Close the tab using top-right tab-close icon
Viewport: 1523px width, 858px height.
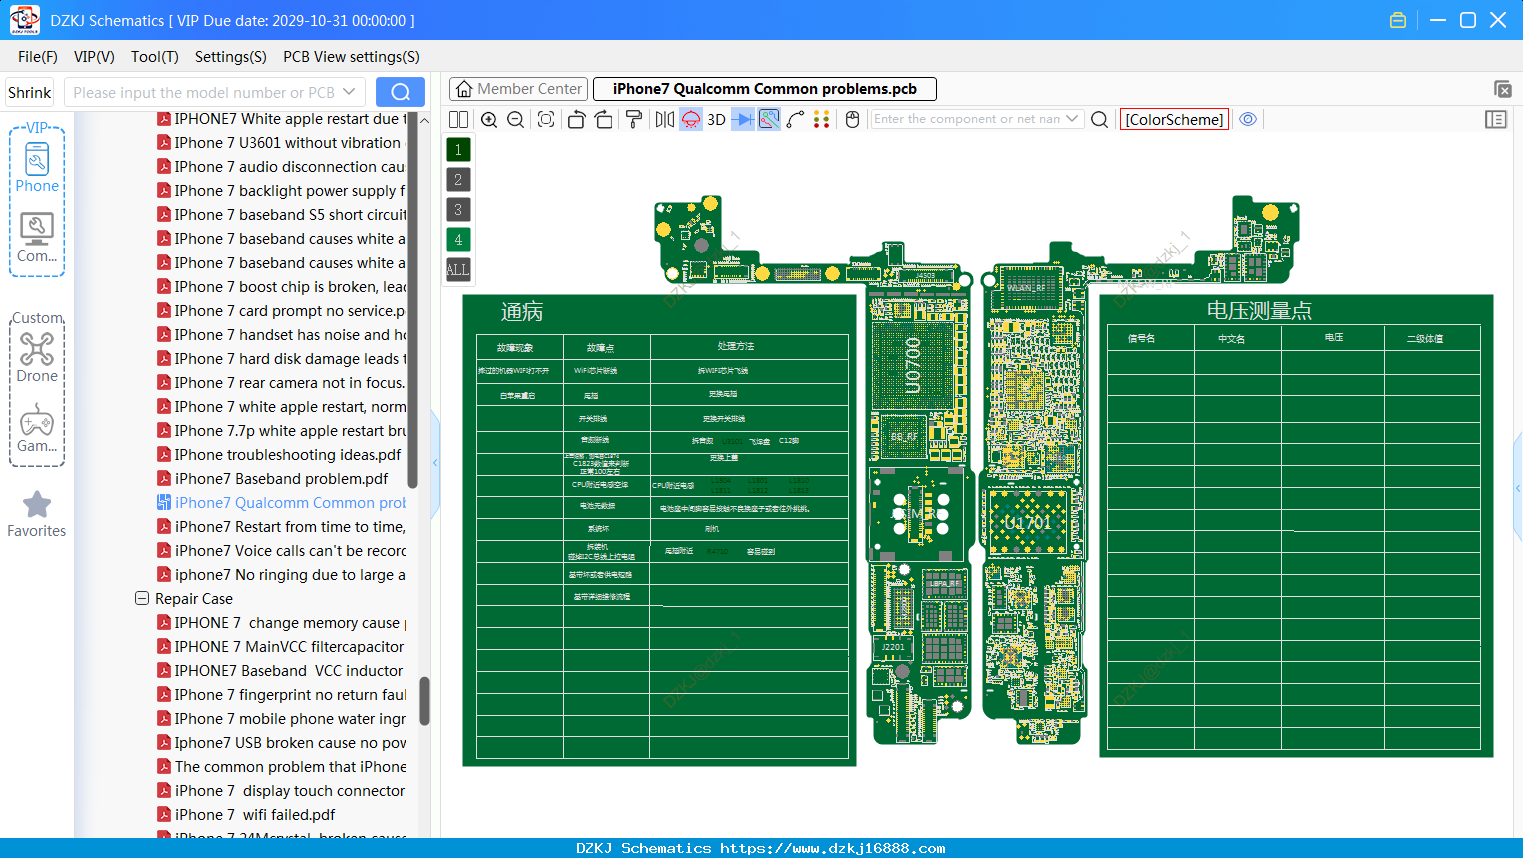click(1502, 89)
